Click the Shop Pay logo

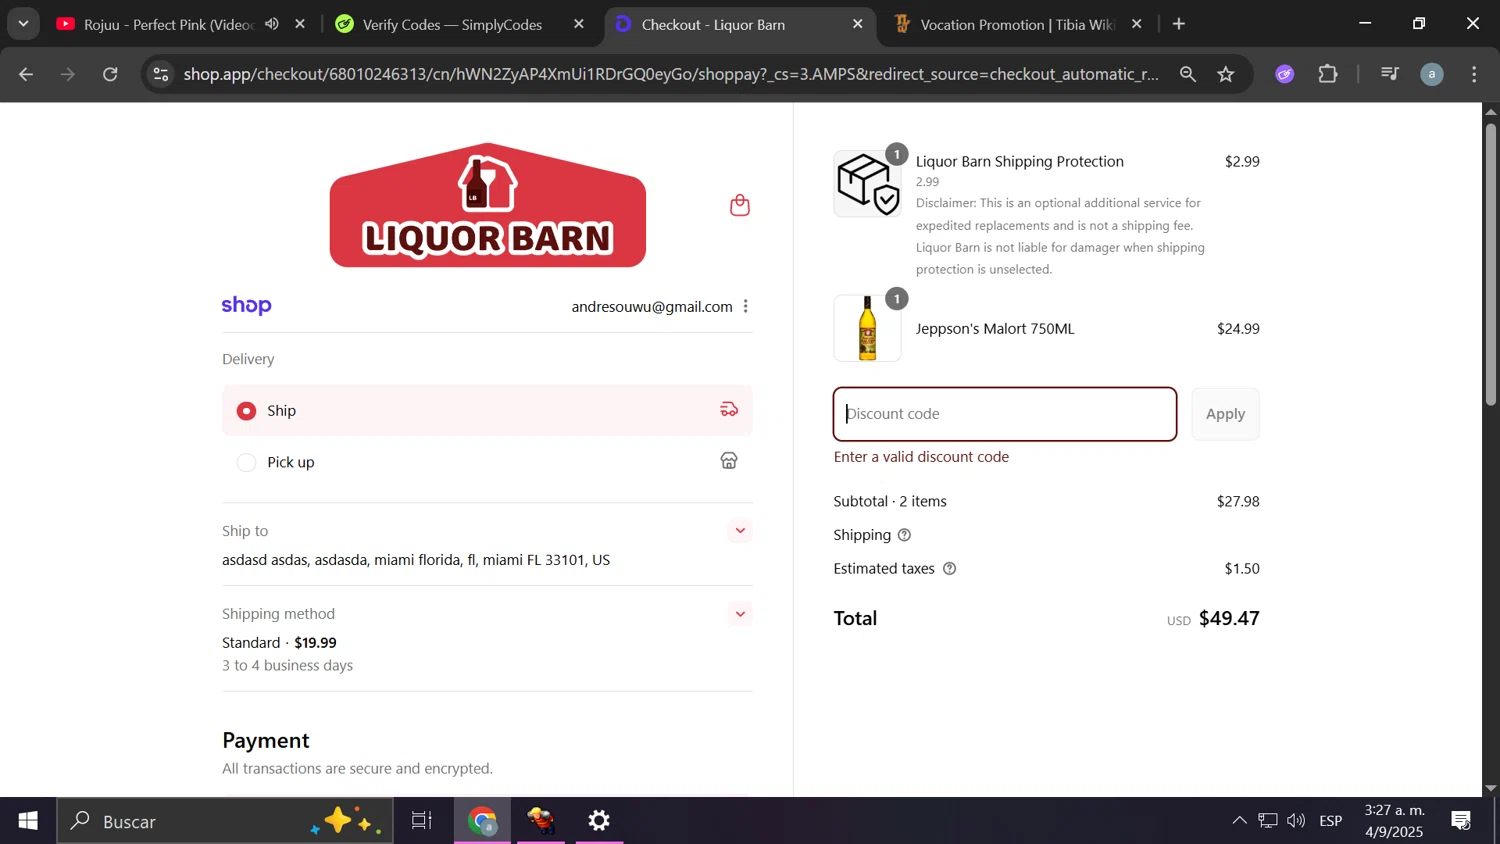tap(247, 306)
